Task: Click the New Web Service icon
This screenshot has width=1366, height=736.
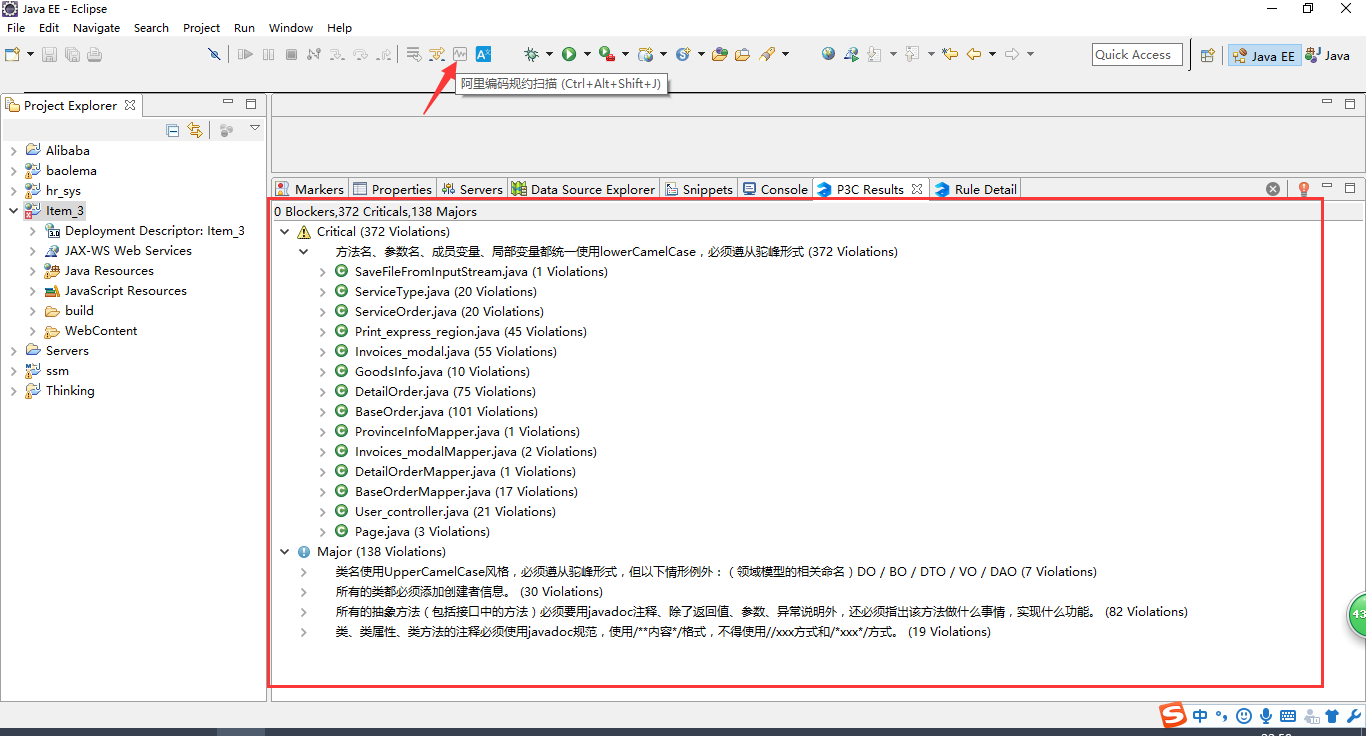Action: pyautogui.click(x=684, y=54)
